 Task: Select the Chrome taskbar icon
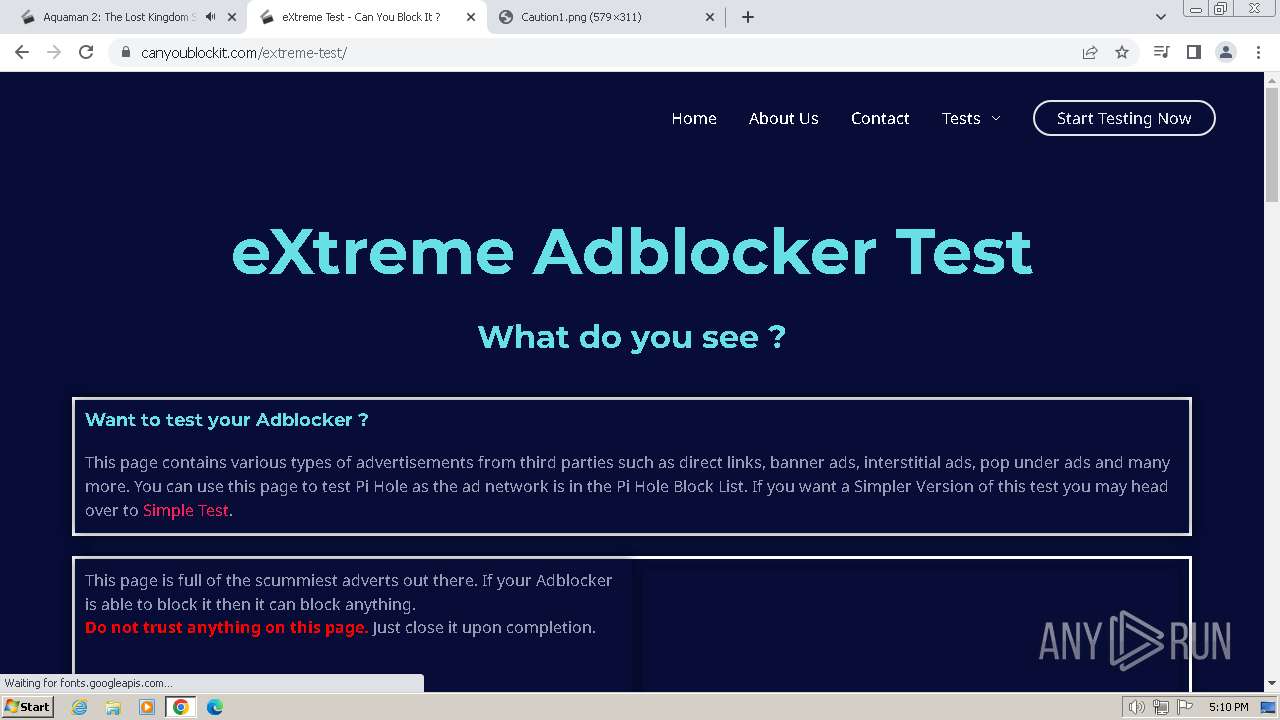click(x=181, y=707)
